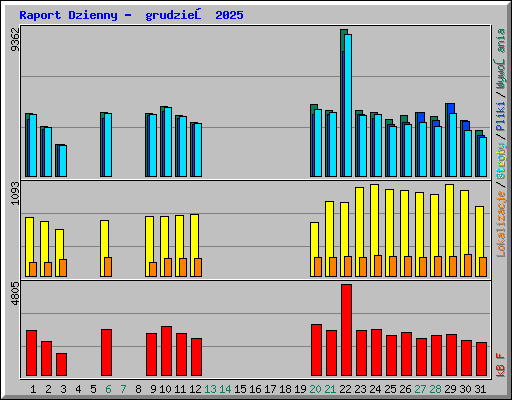Click day 20 label on the axis
This screenshot has height=400, width=512.
[315, 389]
